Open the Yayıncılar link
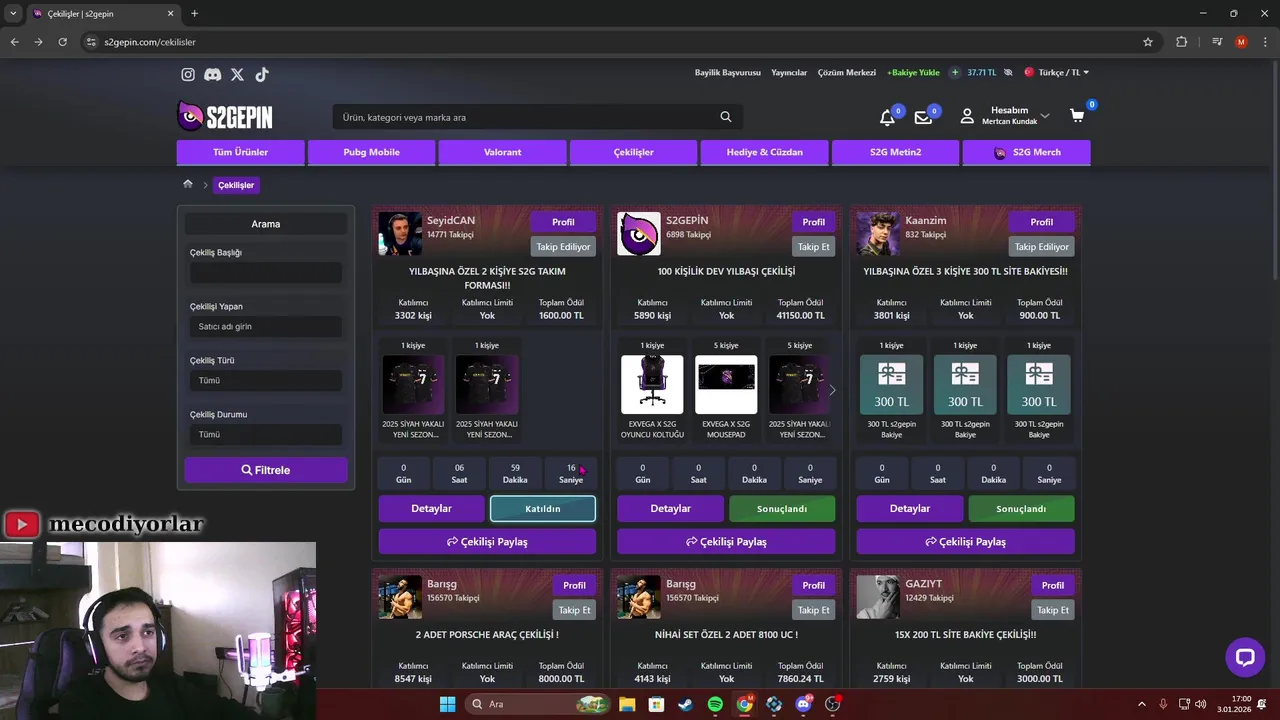The image size is (1280, 720). tap(789, 72)
